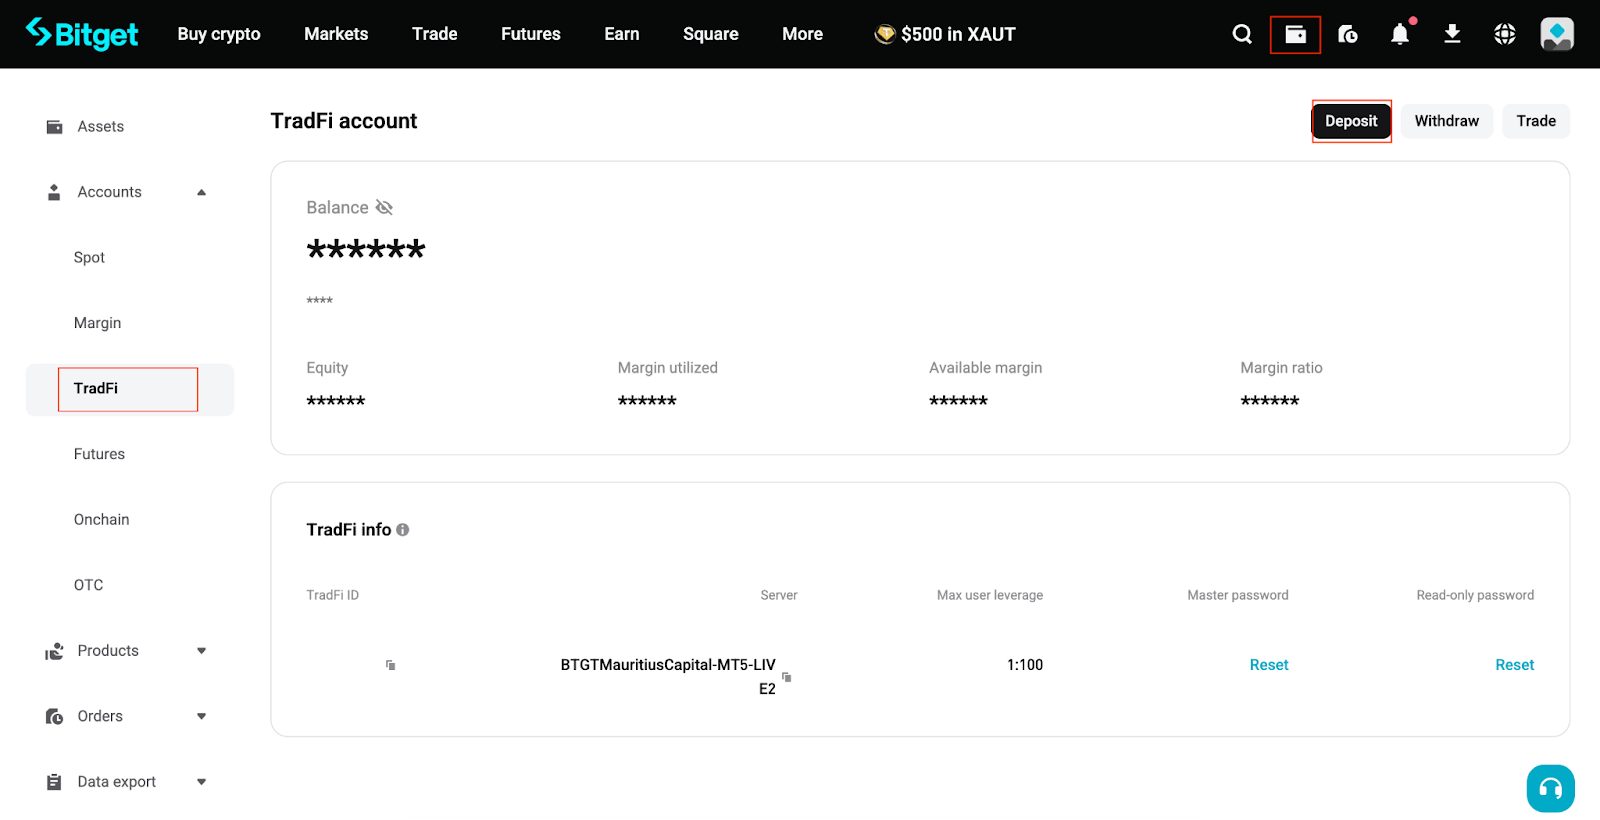This screenshot has height=820, width=1600.
Task: Select Assets in the sidebar
Action: coord(101,127)
